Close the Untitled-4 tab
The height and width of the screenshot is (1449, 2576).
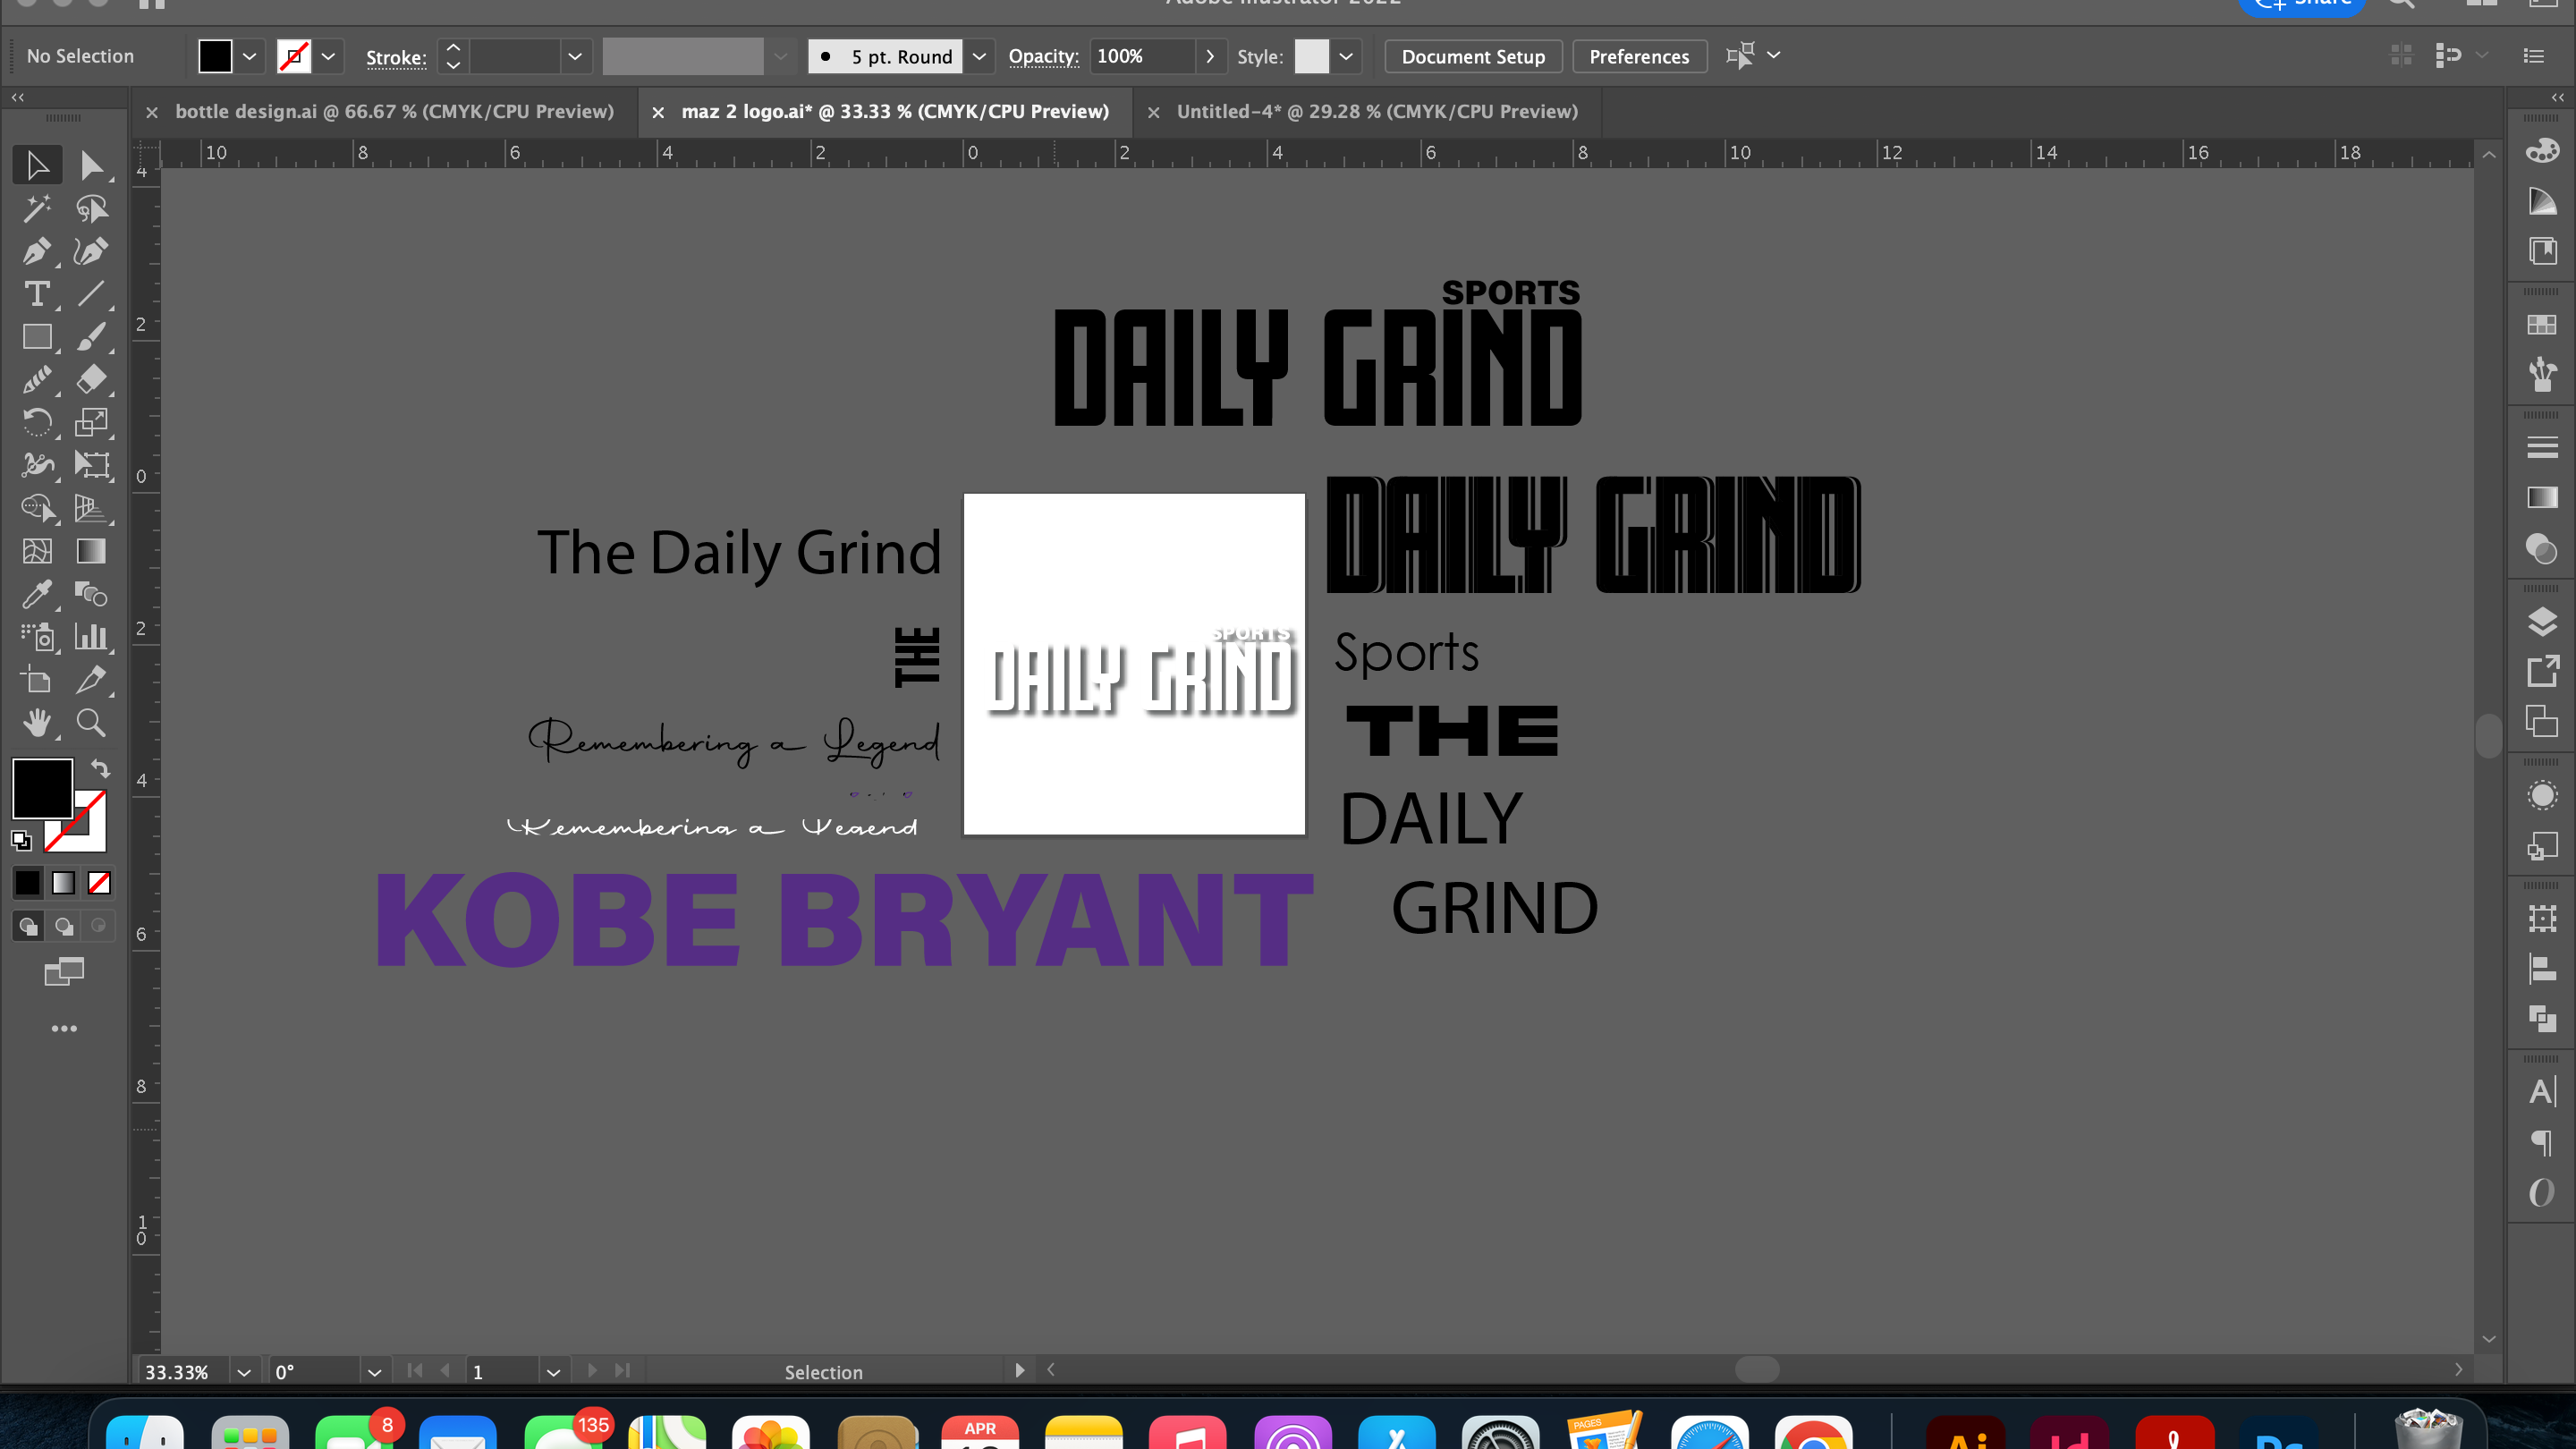(x=1153, y=113)
